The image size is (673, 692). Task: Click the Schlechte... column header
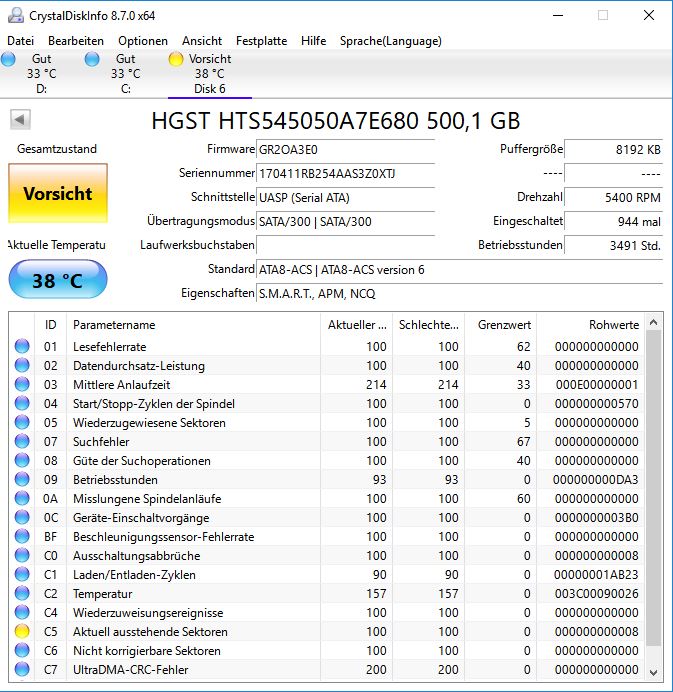(429, 325)
